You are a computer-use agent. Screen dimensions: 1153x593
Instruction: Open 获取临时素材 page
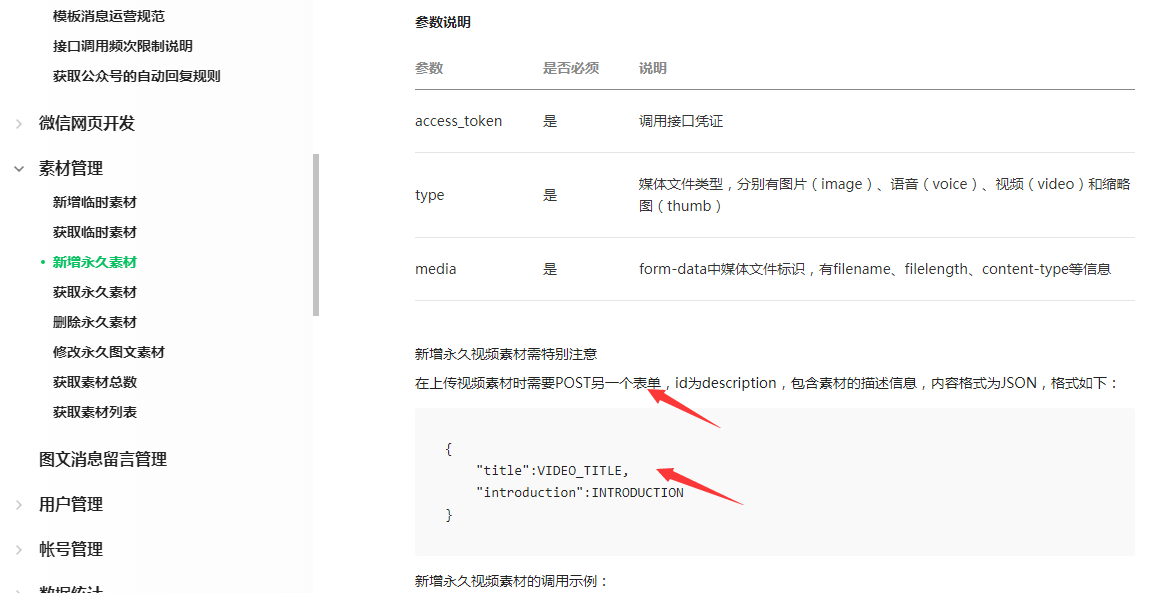tap(95, 232)
